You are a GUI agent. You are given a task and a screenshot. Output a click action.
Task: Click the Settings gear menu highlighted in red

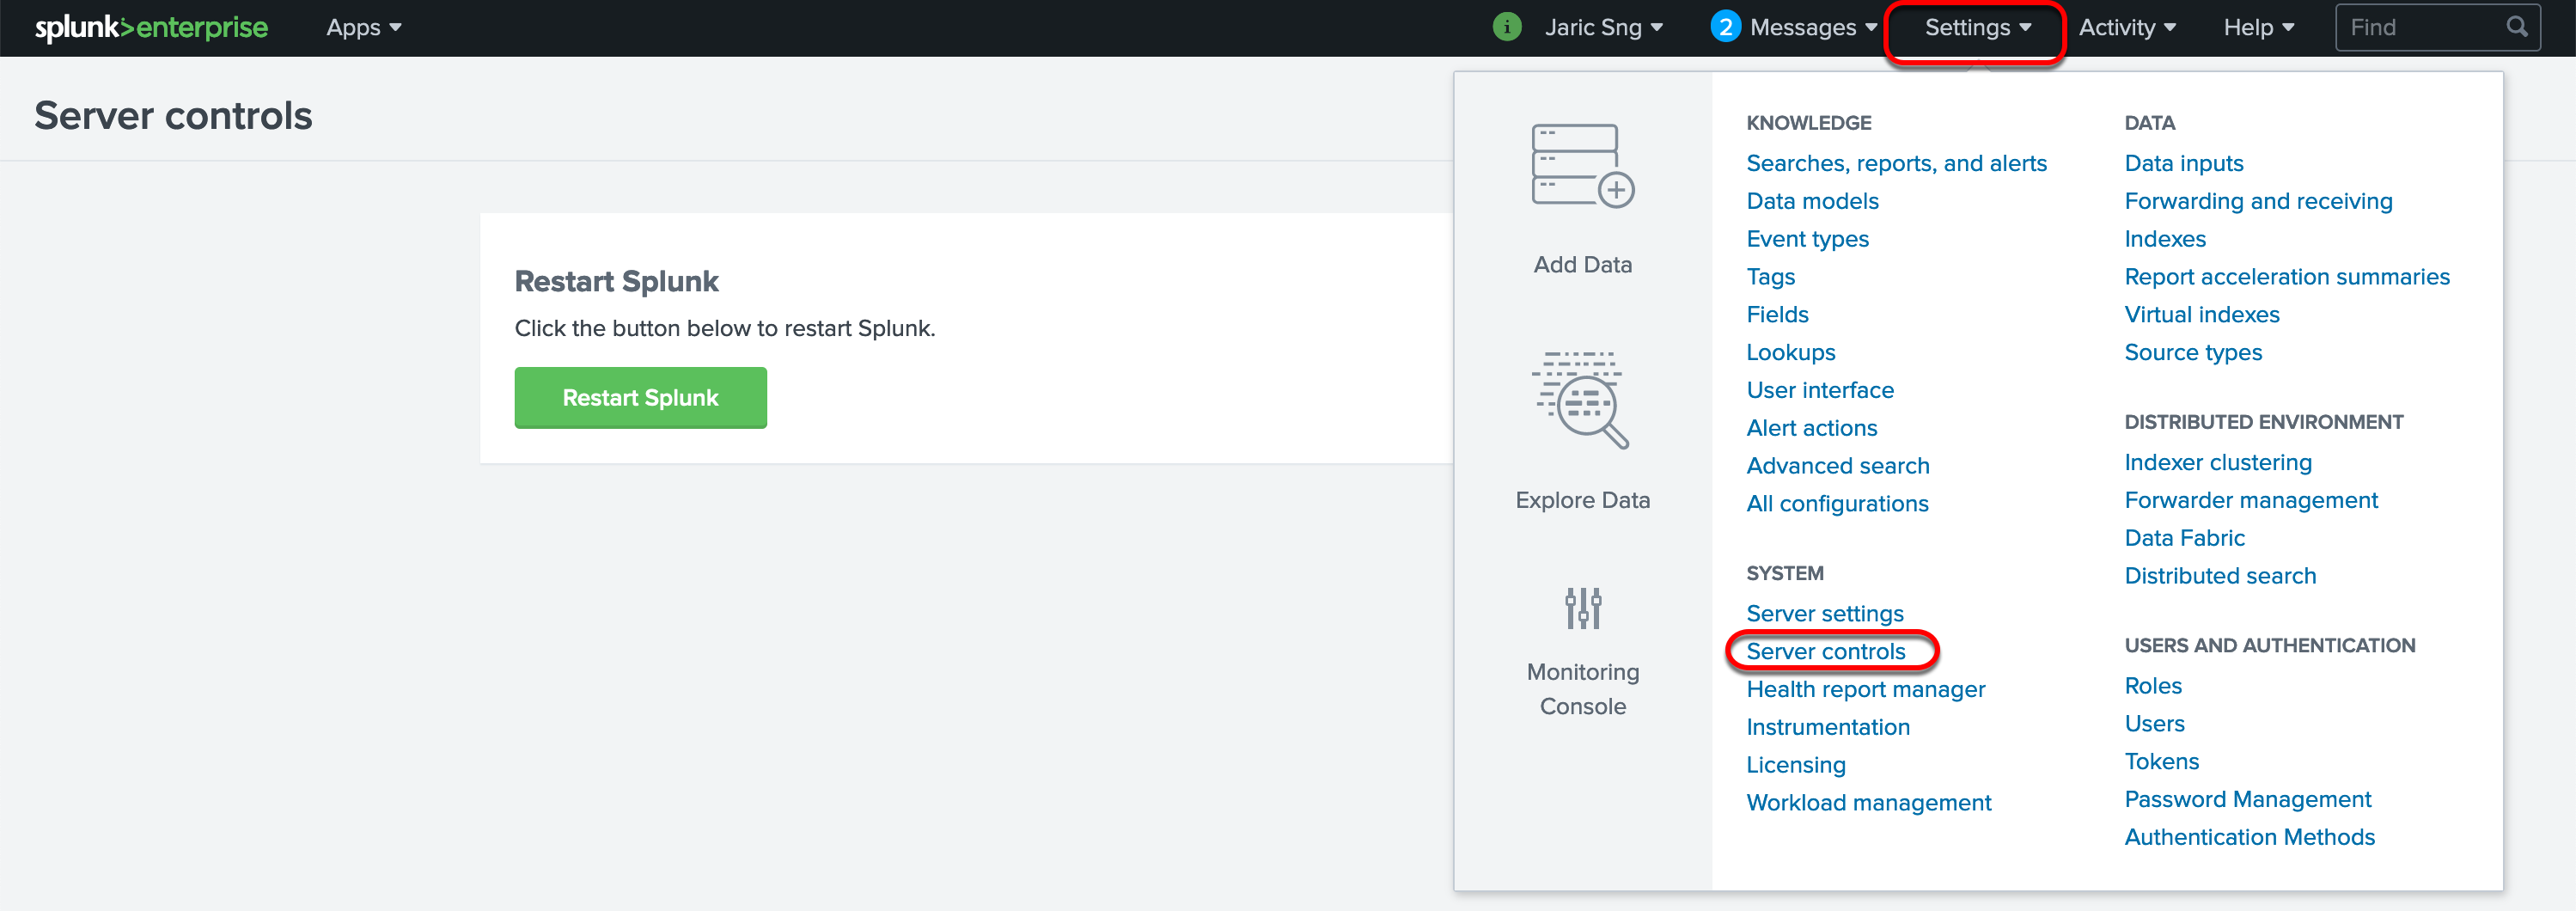click(1972, 27)
